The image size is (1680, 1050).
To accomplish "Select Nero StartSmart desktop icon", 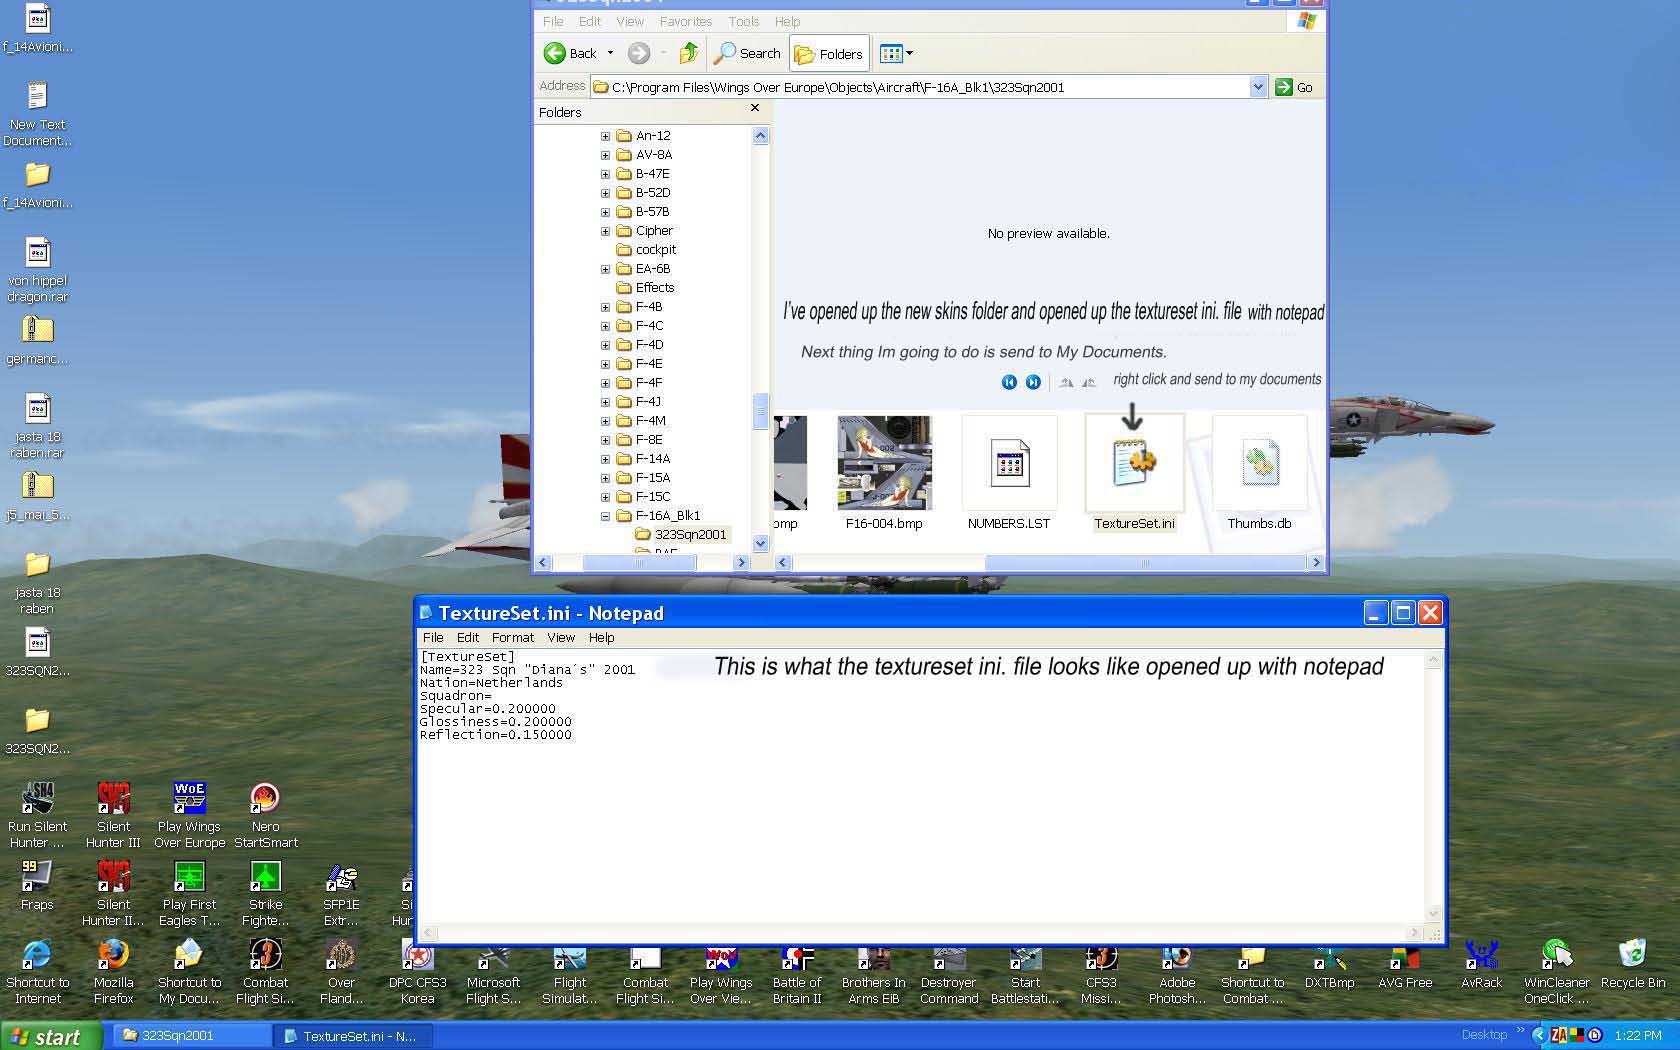I will tap(265, 815).
